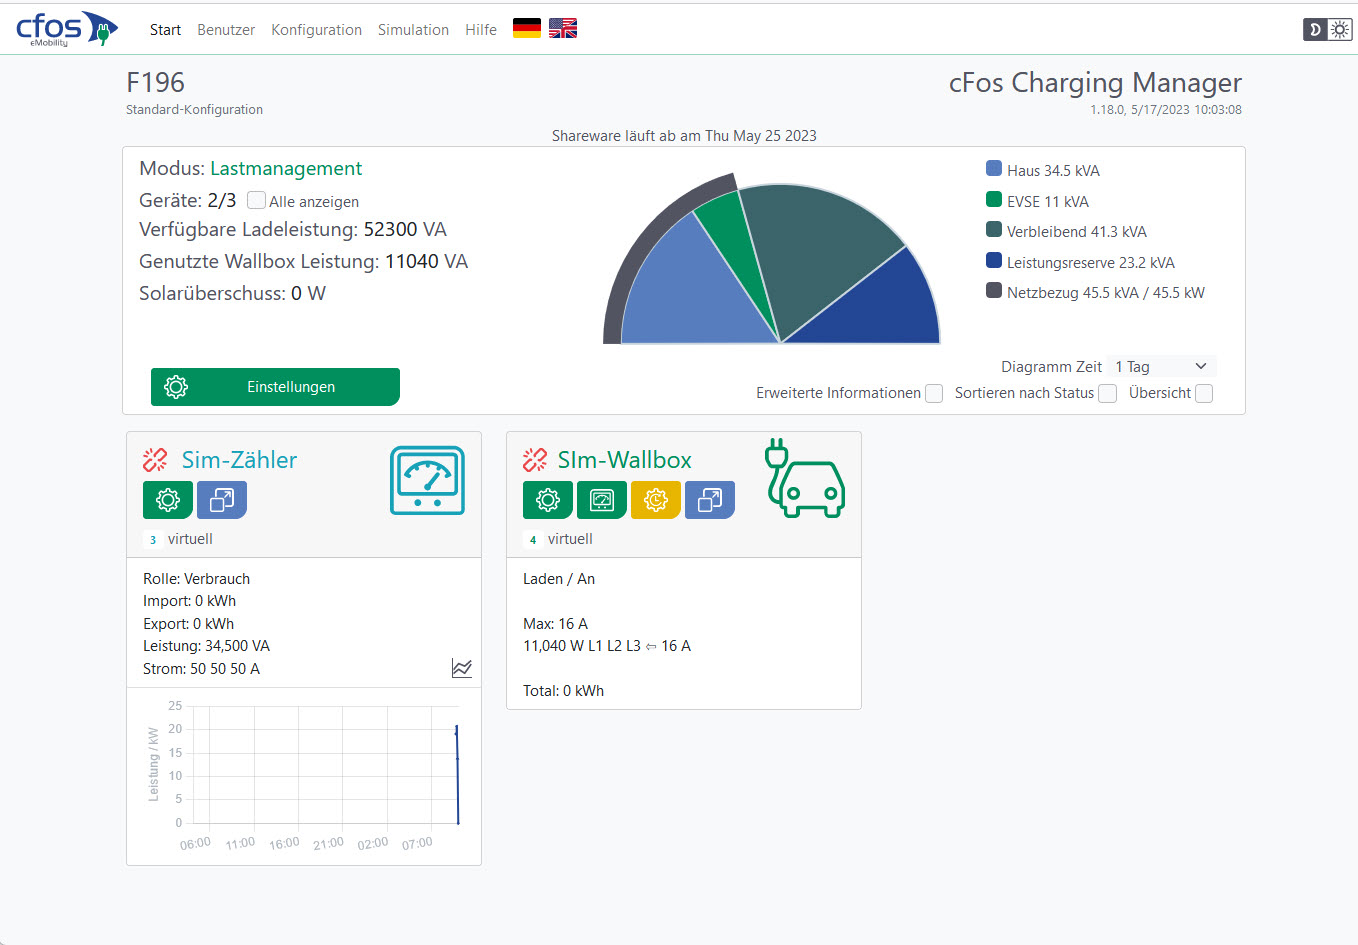
Task: Click the cFos eMobility logo
Action: (x=67, y=29)
